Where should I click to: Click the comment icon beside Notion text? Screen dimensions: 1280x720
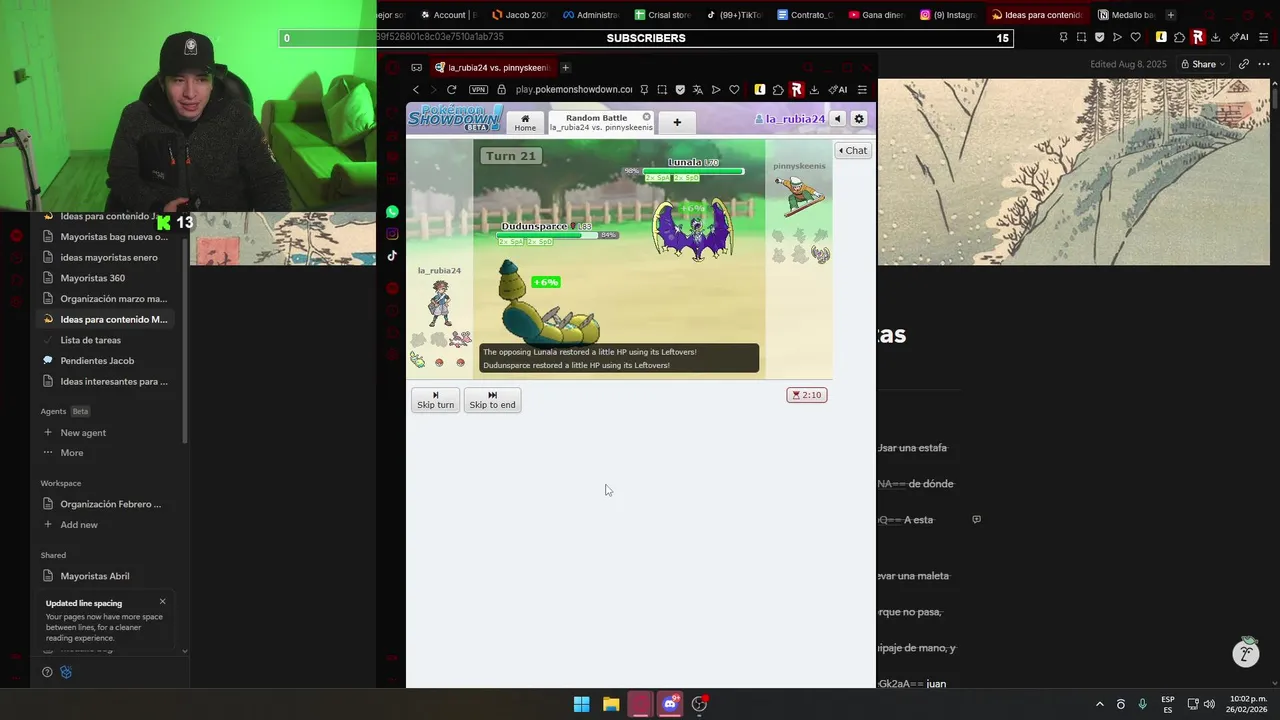click(977, 520)
